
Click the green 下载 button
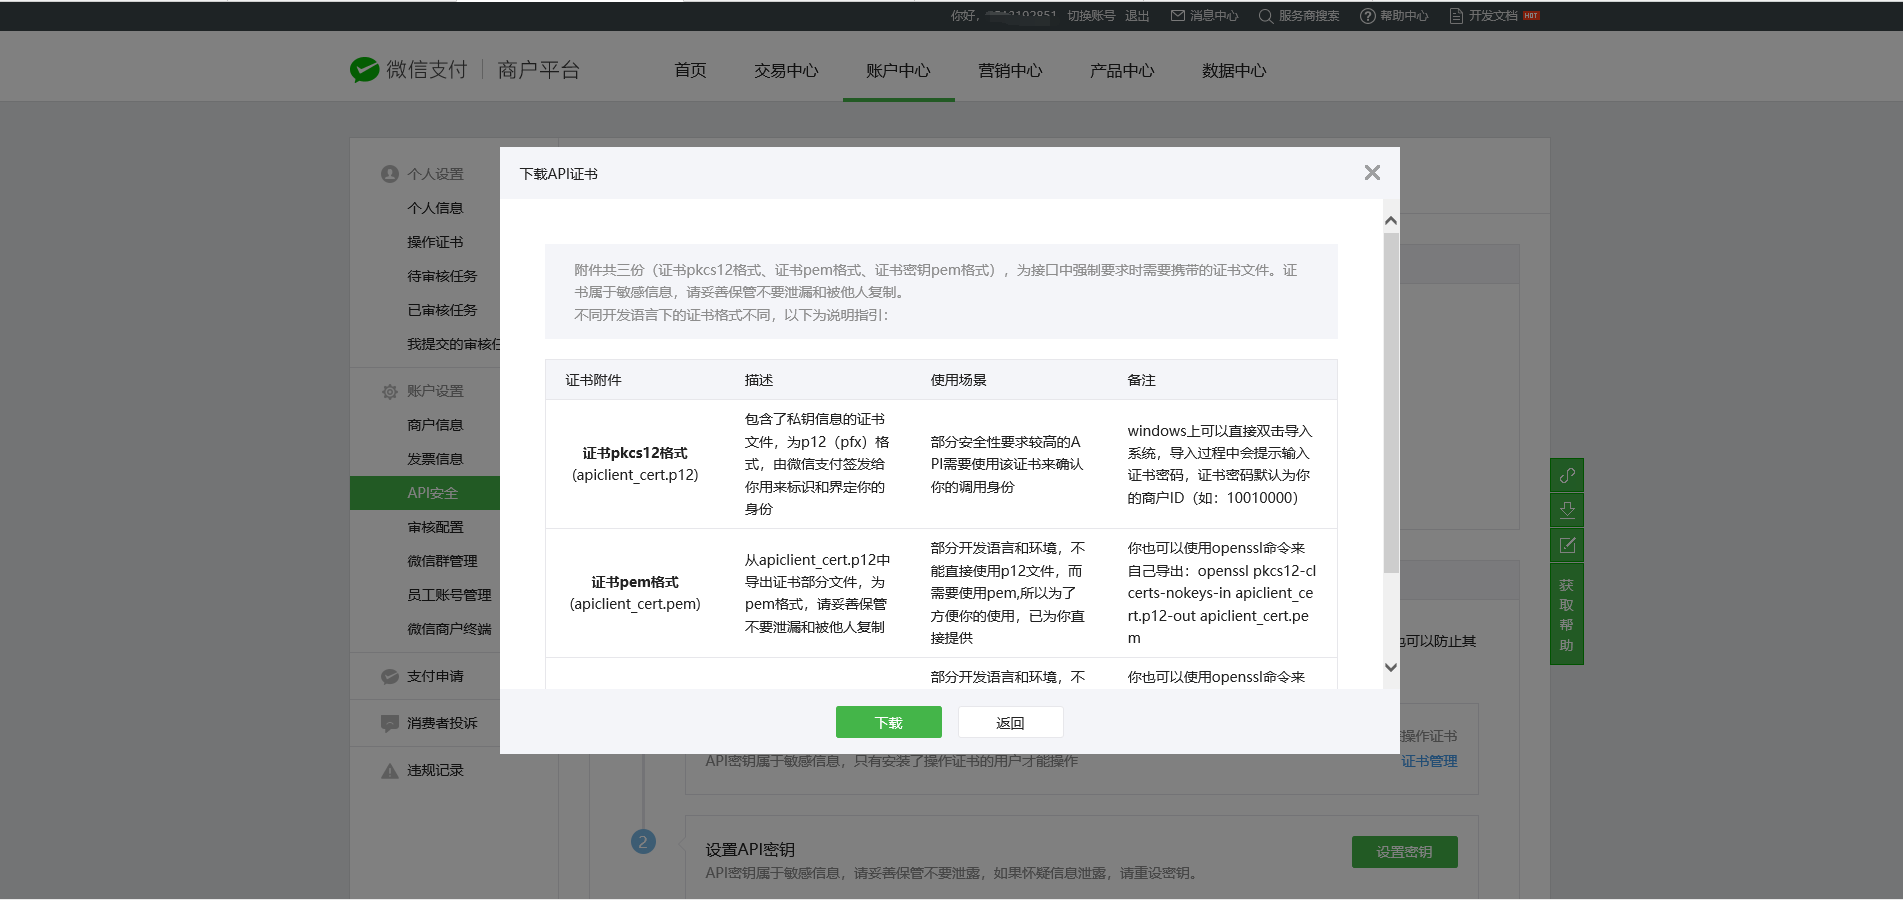pyautogui.click(x=888, y=722)
